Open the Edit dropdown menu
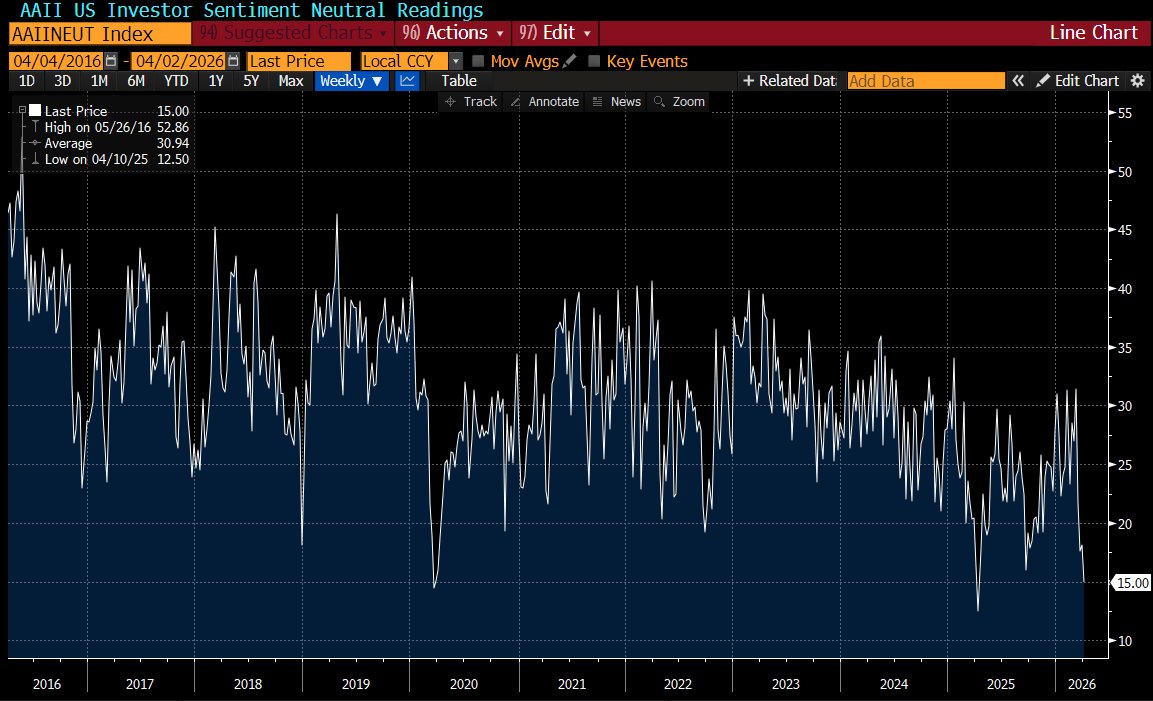Image resolution: width=1153 pixels, height=701 pixels. 555,33
